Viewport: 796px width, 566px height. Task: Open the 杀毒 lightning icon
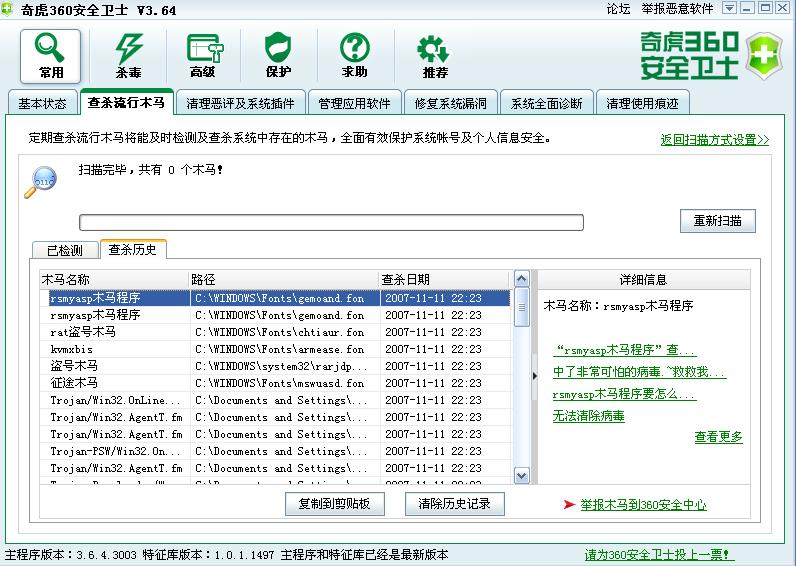pyautogui.click(x=128, y=56)
